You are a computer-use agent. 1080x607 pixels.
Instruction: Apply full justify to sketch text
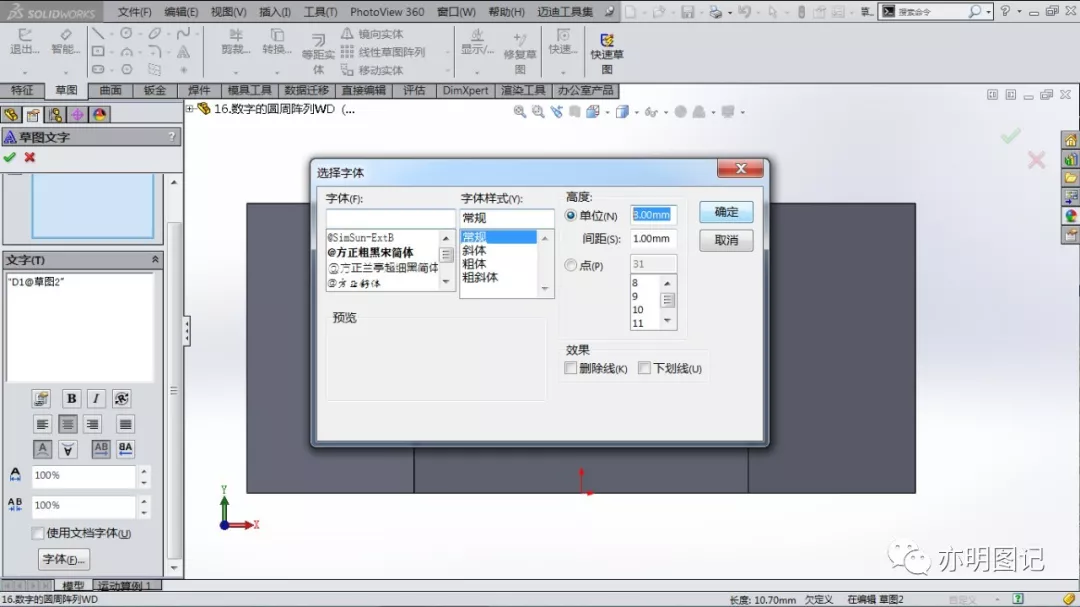[x=125, y=424]
